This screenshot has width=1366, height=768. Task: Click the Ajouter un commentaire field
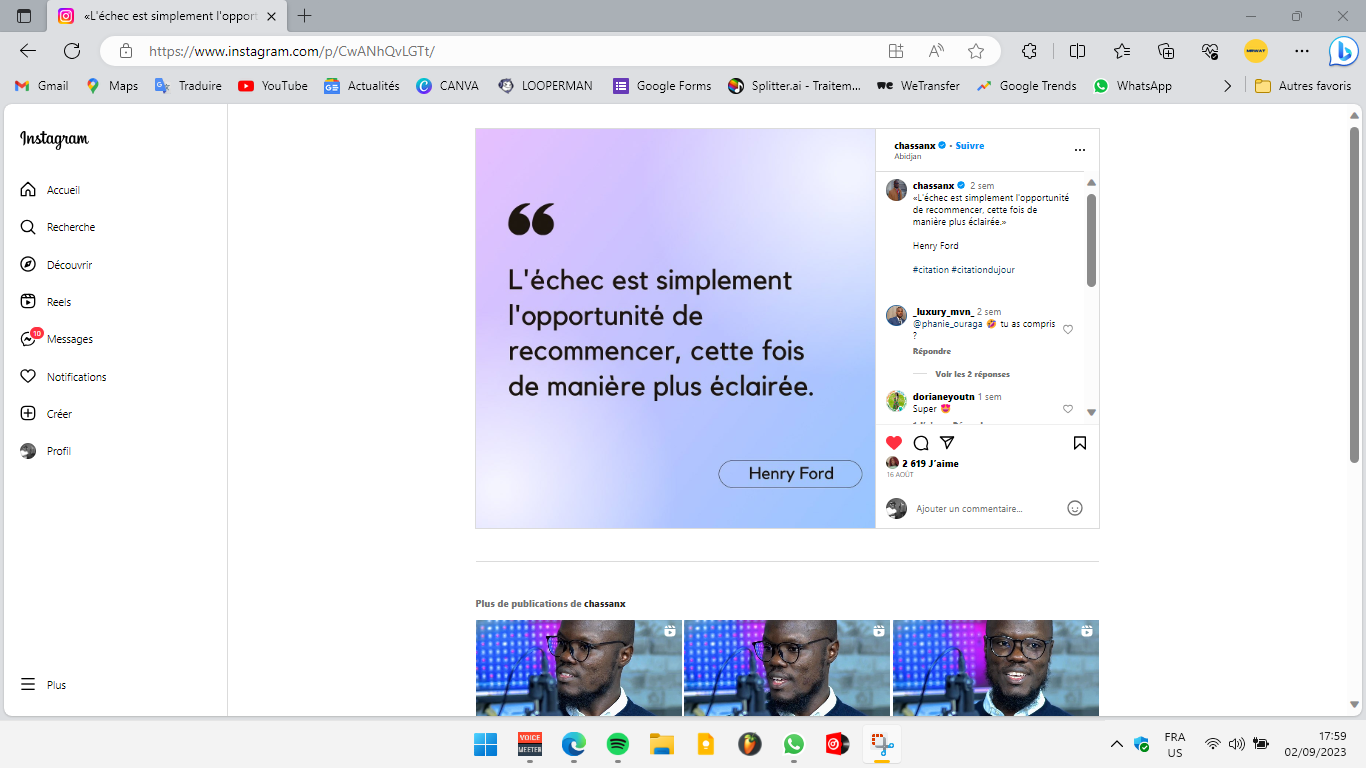[985, 509]
